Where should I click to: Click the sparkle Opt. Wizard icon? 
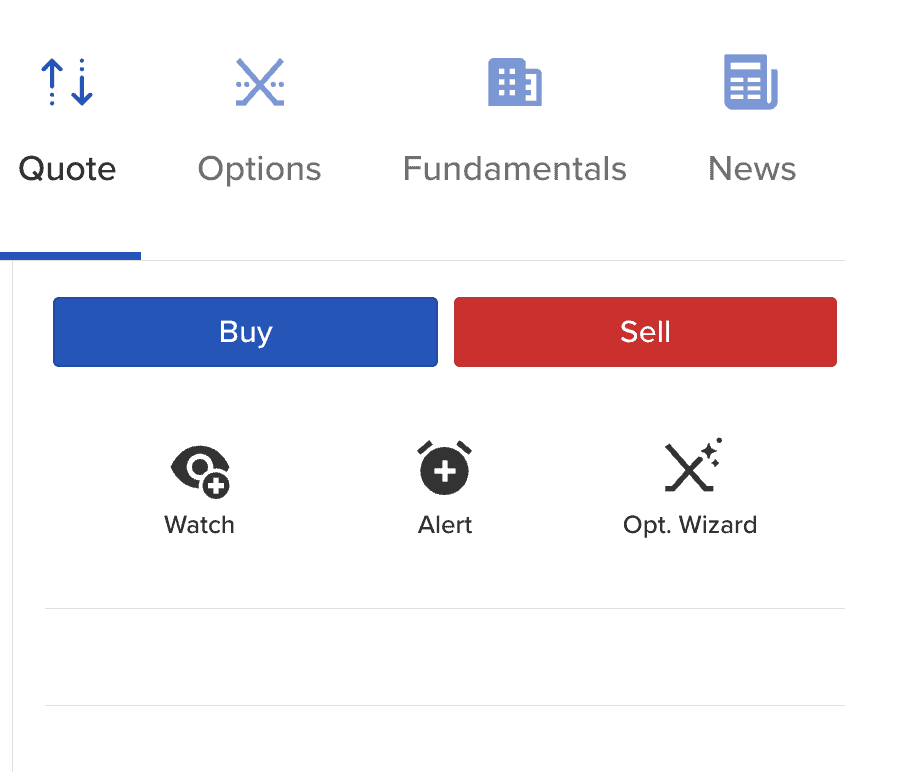tap(691, 466)
